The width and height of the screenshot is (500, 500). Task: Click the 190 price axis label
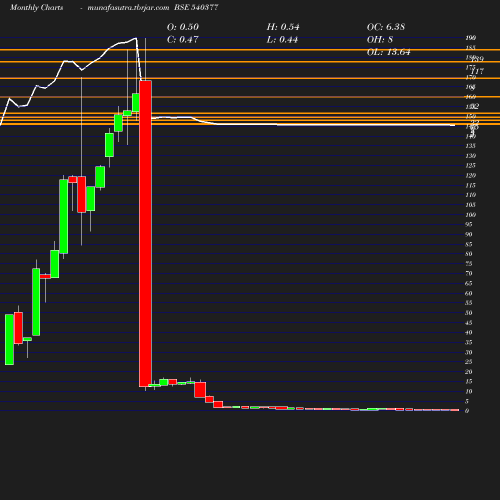pyautogui.click(x=471, y=38)
